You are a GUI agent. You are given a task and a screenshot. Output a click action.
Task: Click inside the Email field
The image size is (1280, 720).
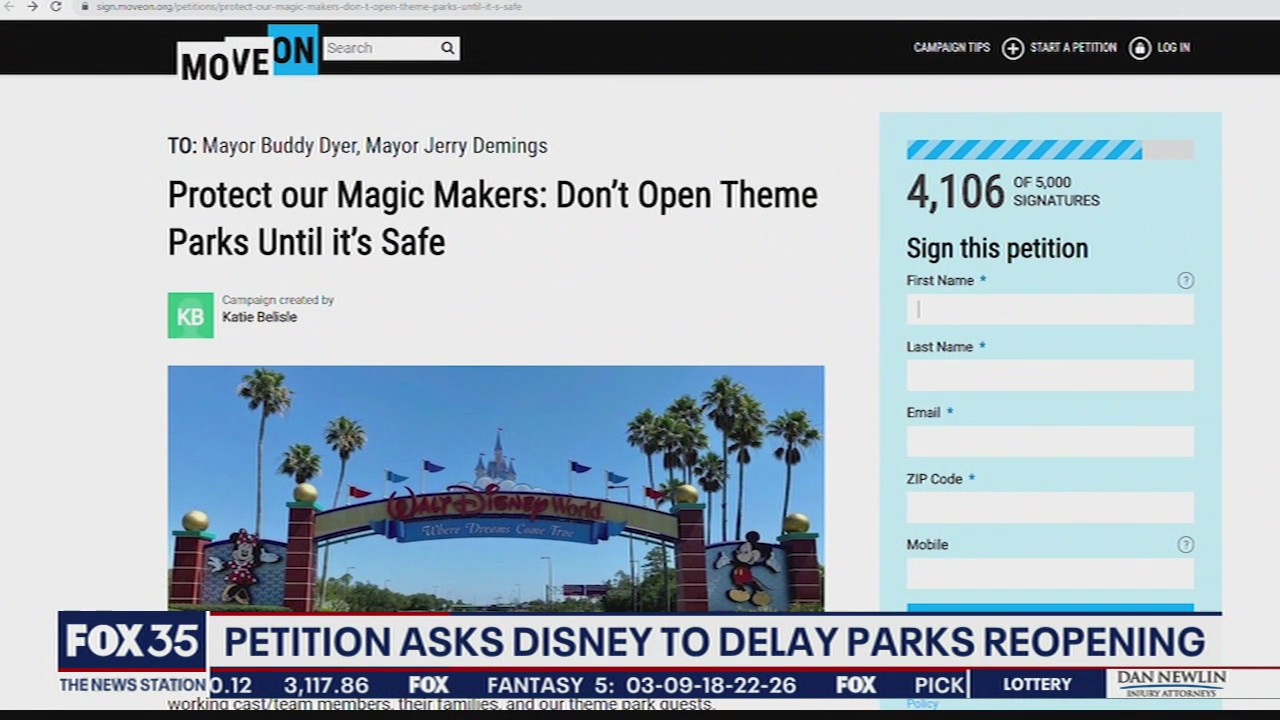(1050, 441)
